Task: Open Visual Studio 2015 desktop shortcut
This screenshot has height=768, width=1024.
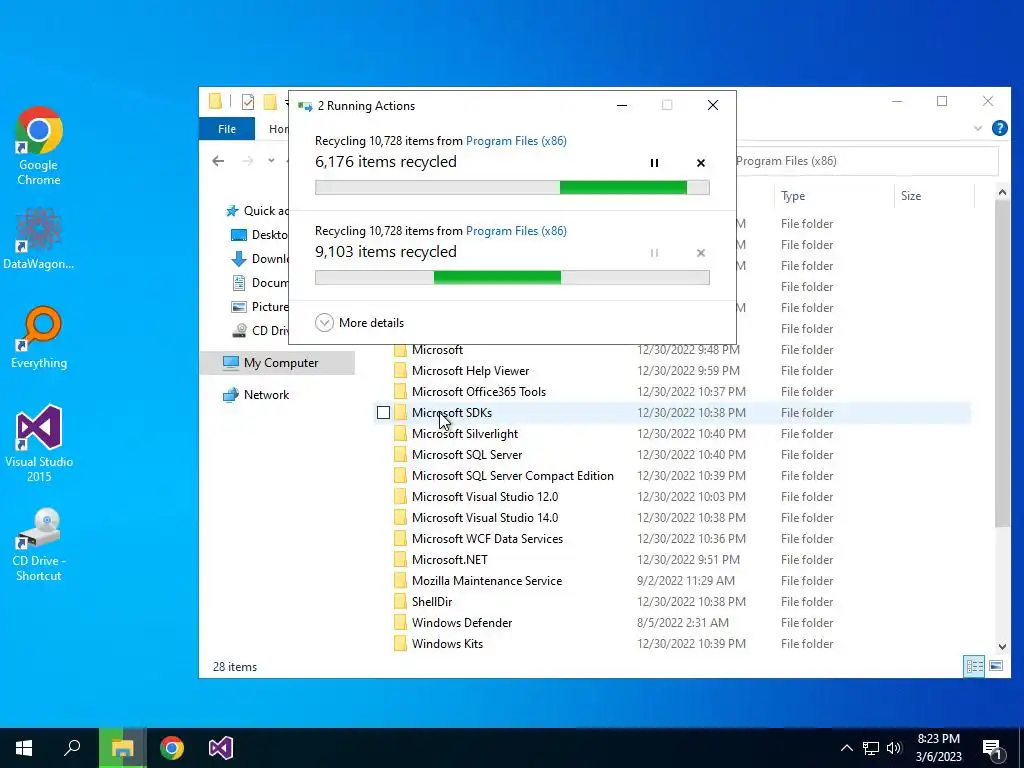Action: [39, 443]
